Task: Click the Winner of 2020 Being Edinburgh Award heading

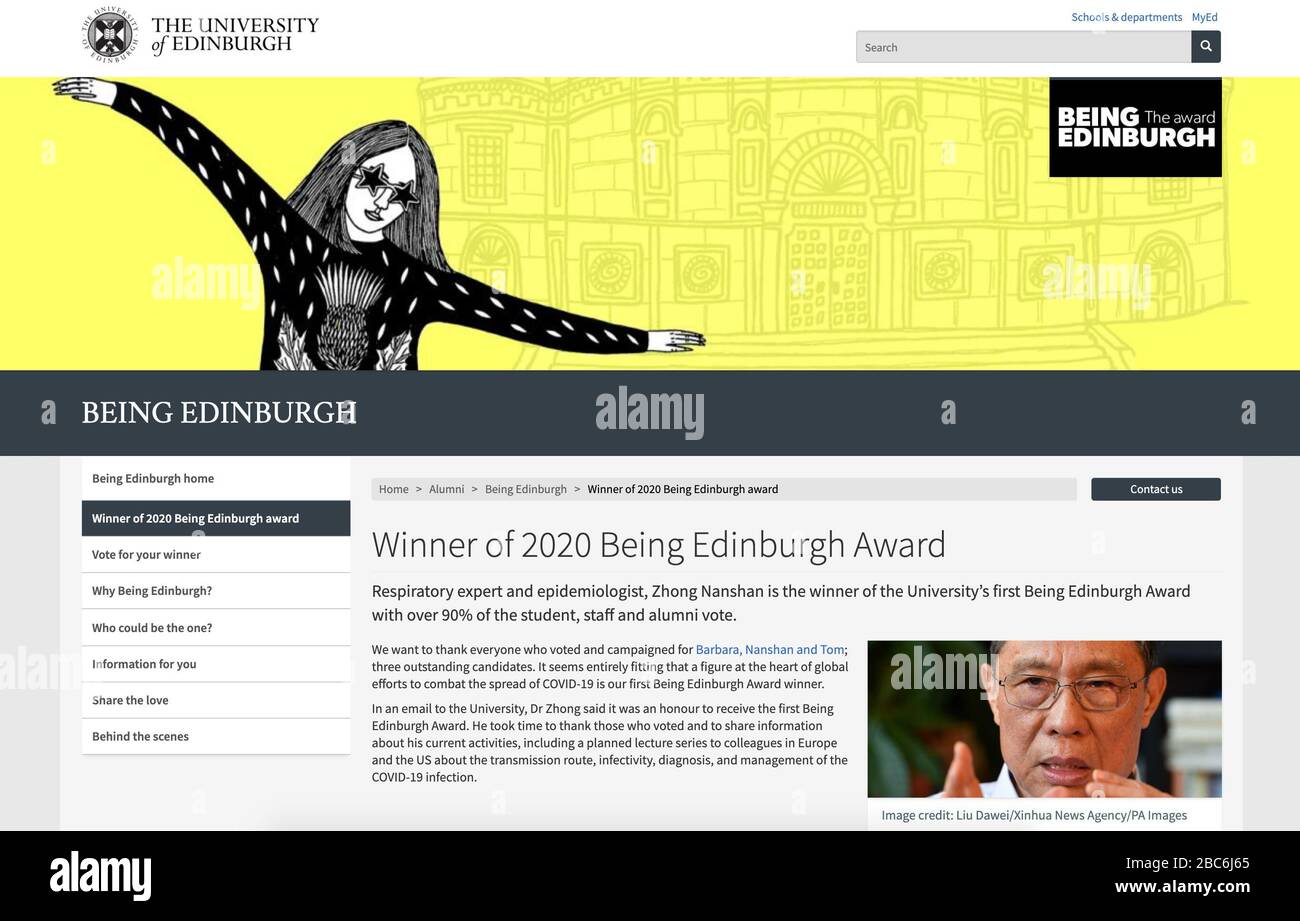Action: click(x=659, y=545)
